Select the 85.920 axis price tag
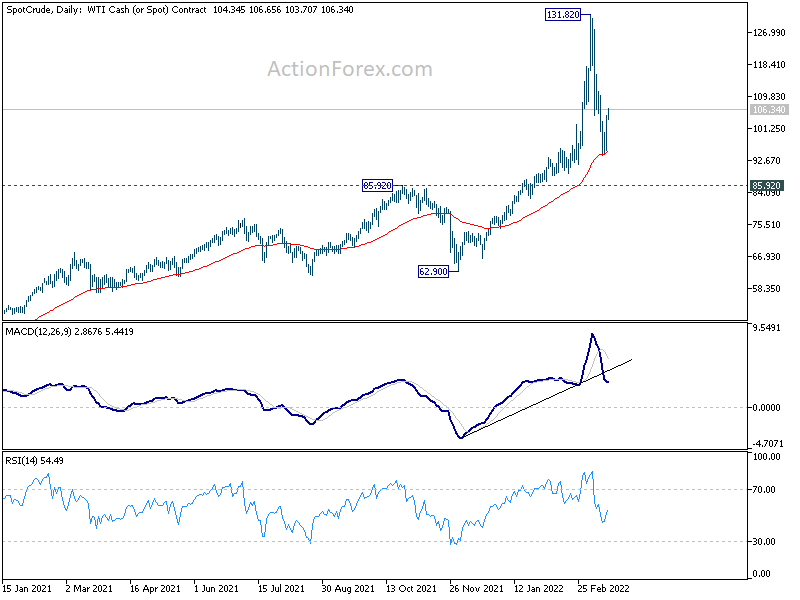The height and width of the screenshot is (600, 800). tap(766, 186)
